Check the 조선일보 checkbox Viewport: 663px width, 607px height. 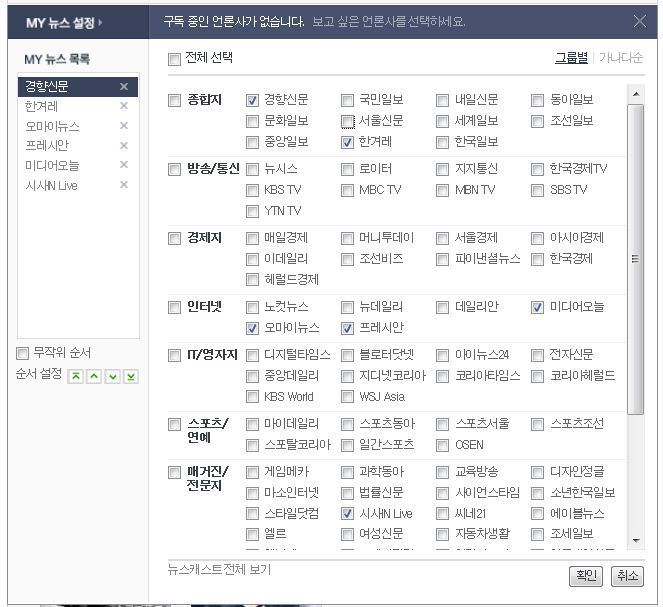coord(537,122)
